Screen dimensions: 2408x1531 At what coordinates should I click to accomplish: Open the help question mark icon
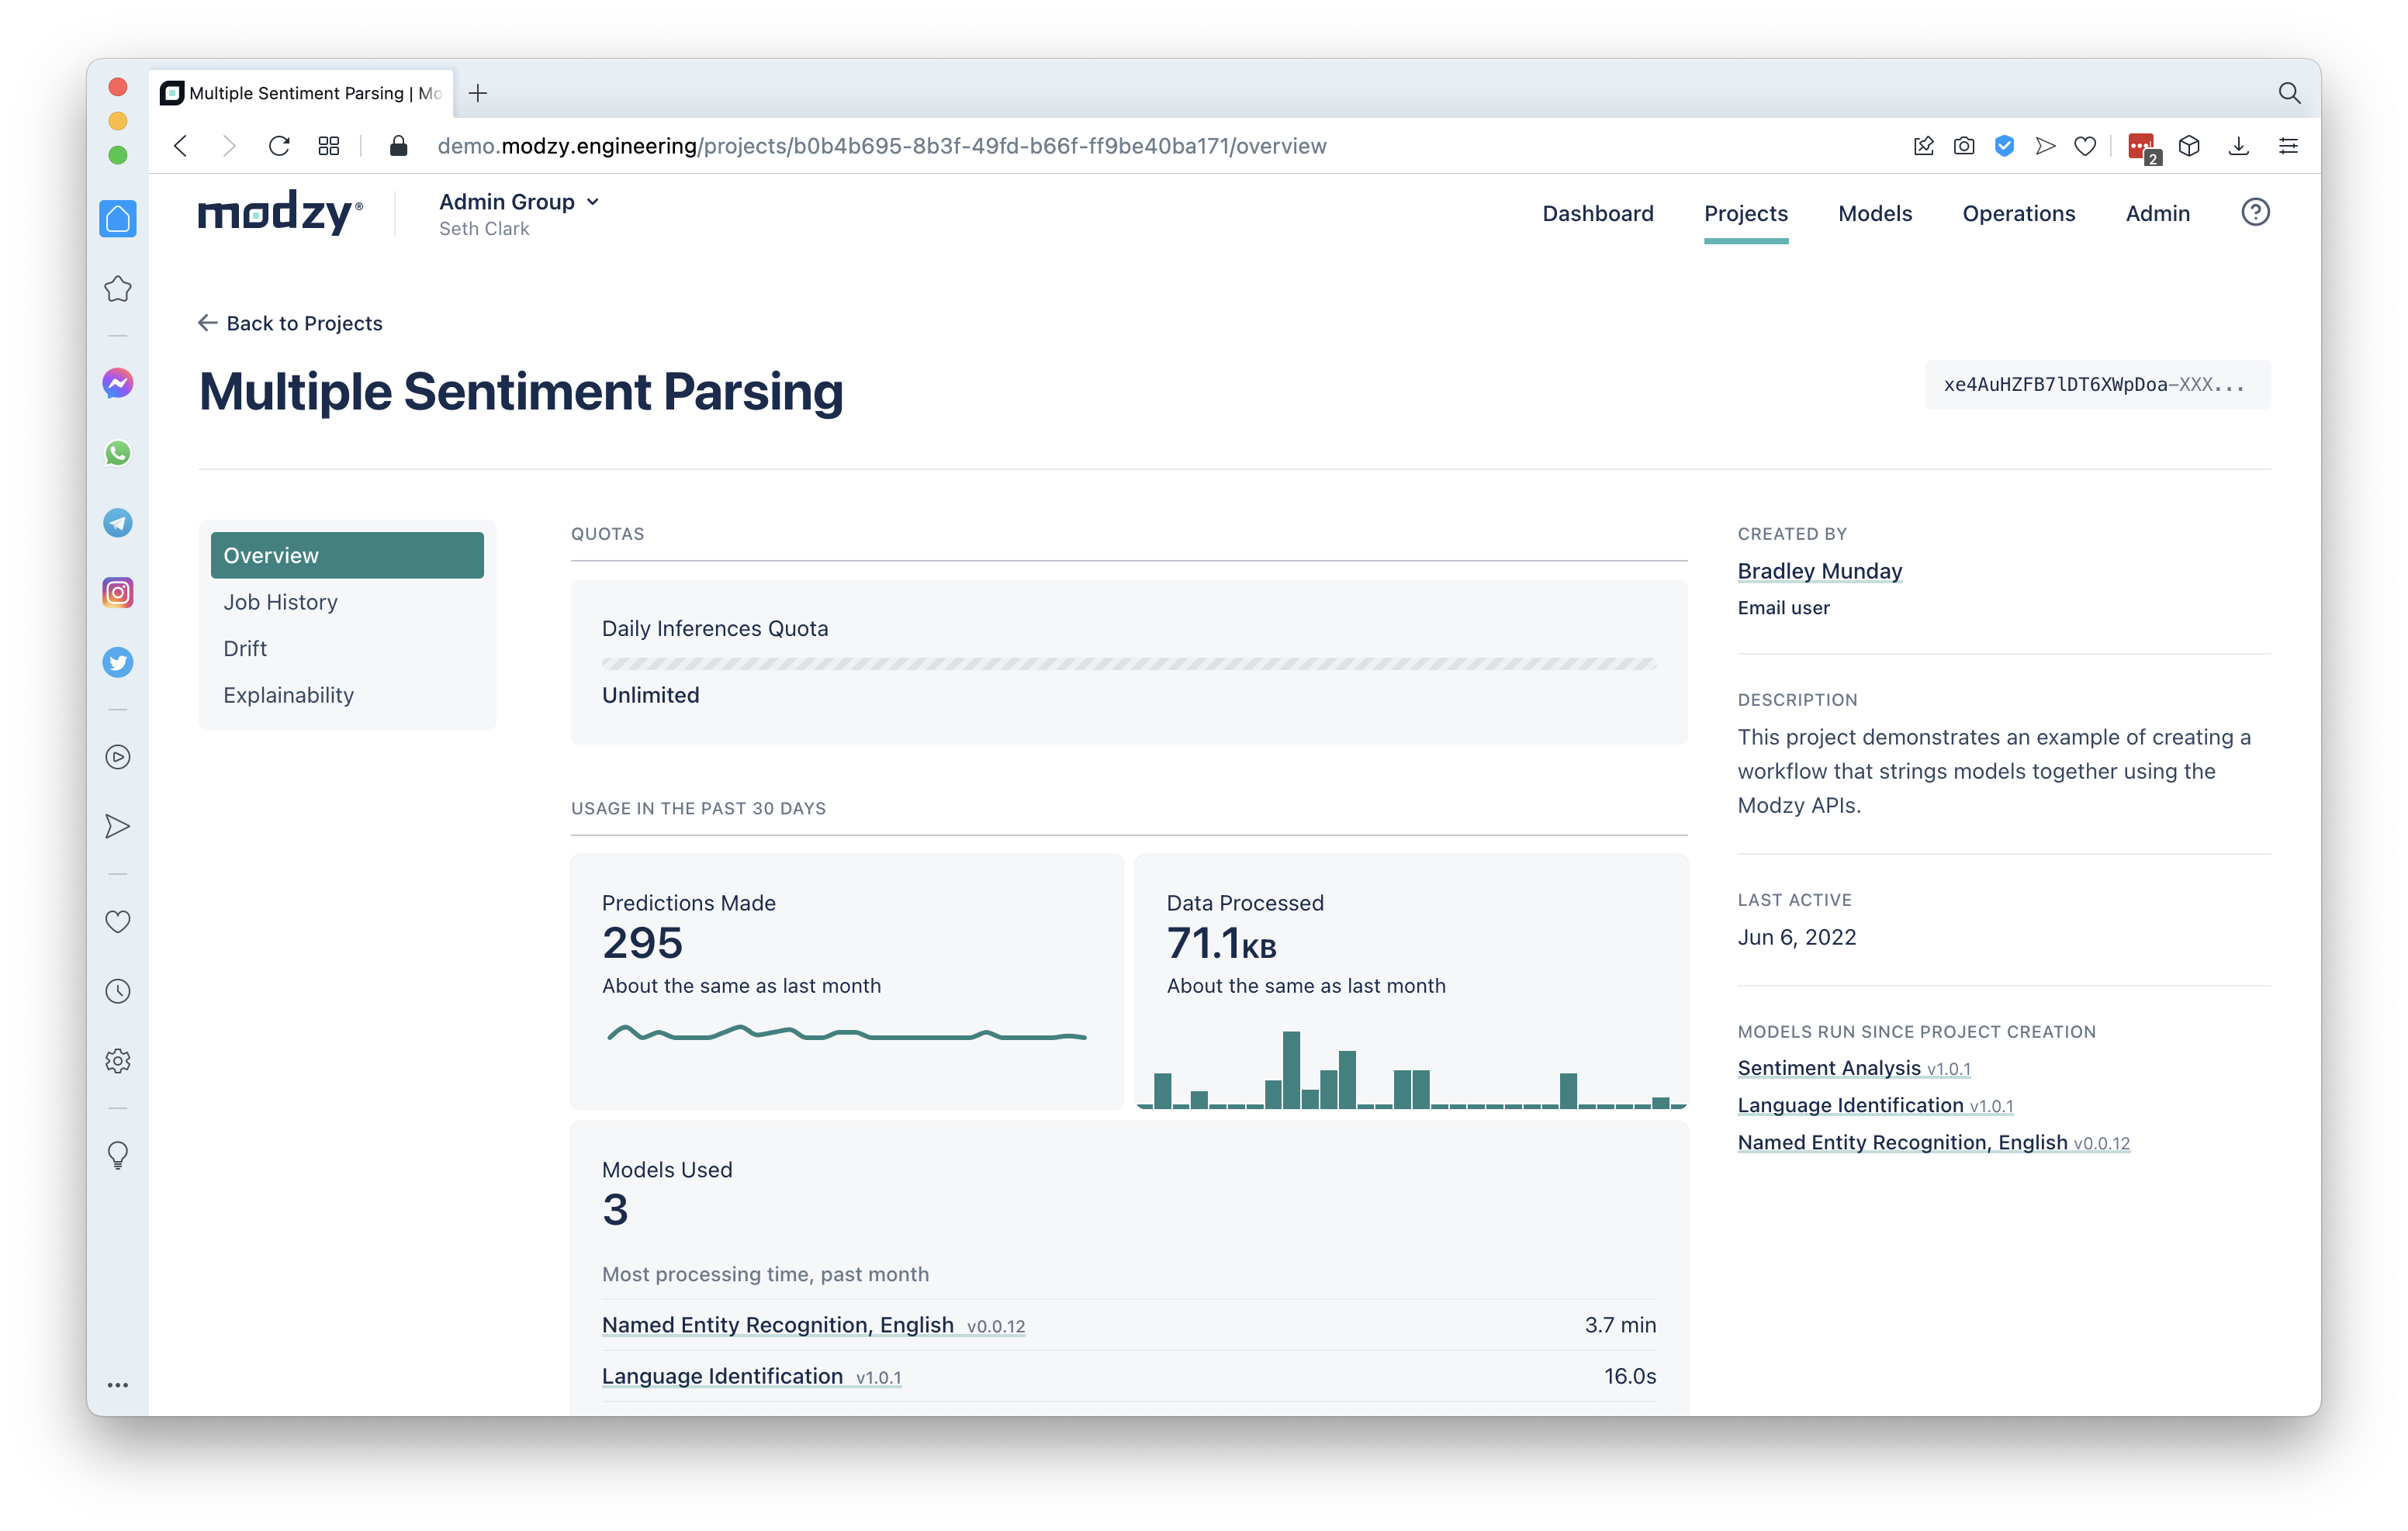[x=2255, y=212]
